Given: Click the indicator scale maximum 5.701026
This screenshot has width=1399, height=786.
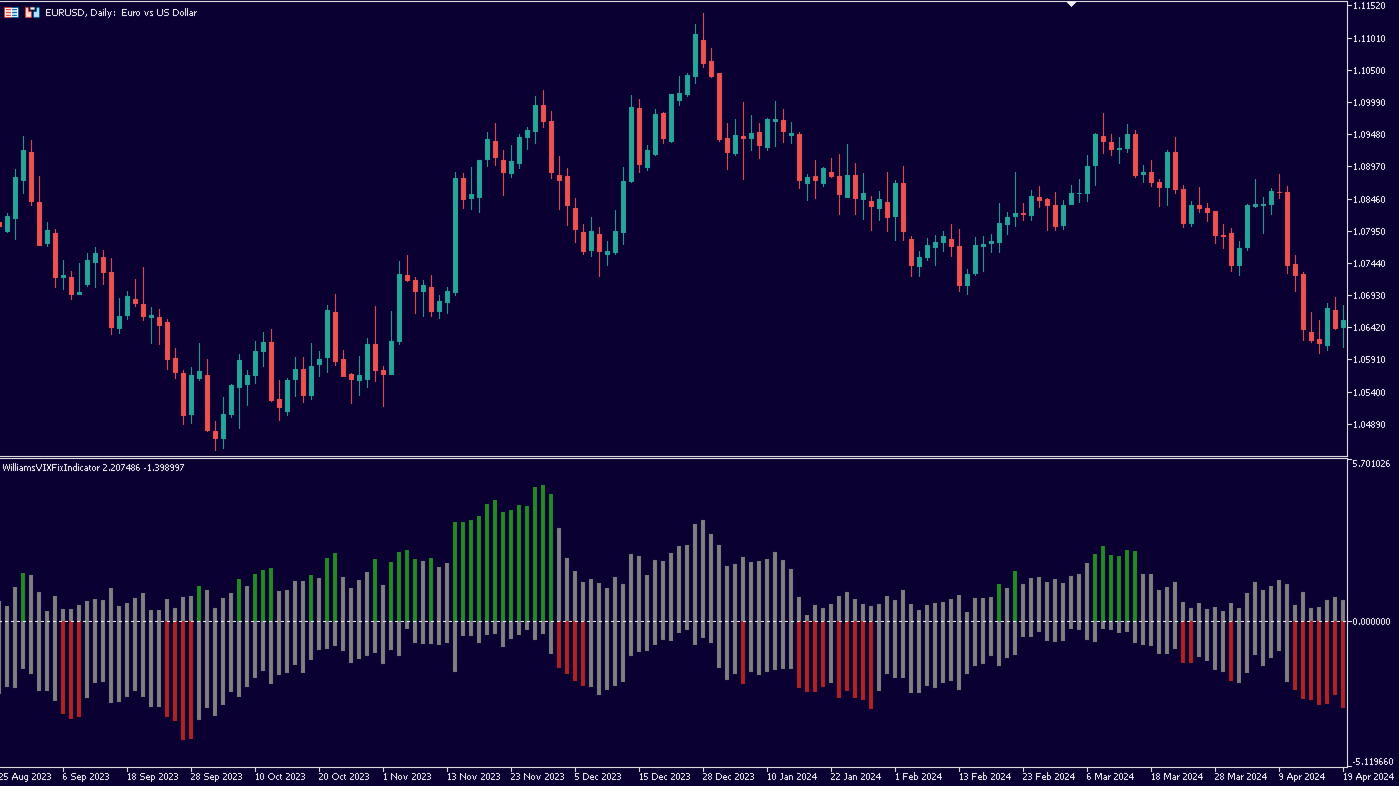Looking at the screenshot, I should 1370,464.
